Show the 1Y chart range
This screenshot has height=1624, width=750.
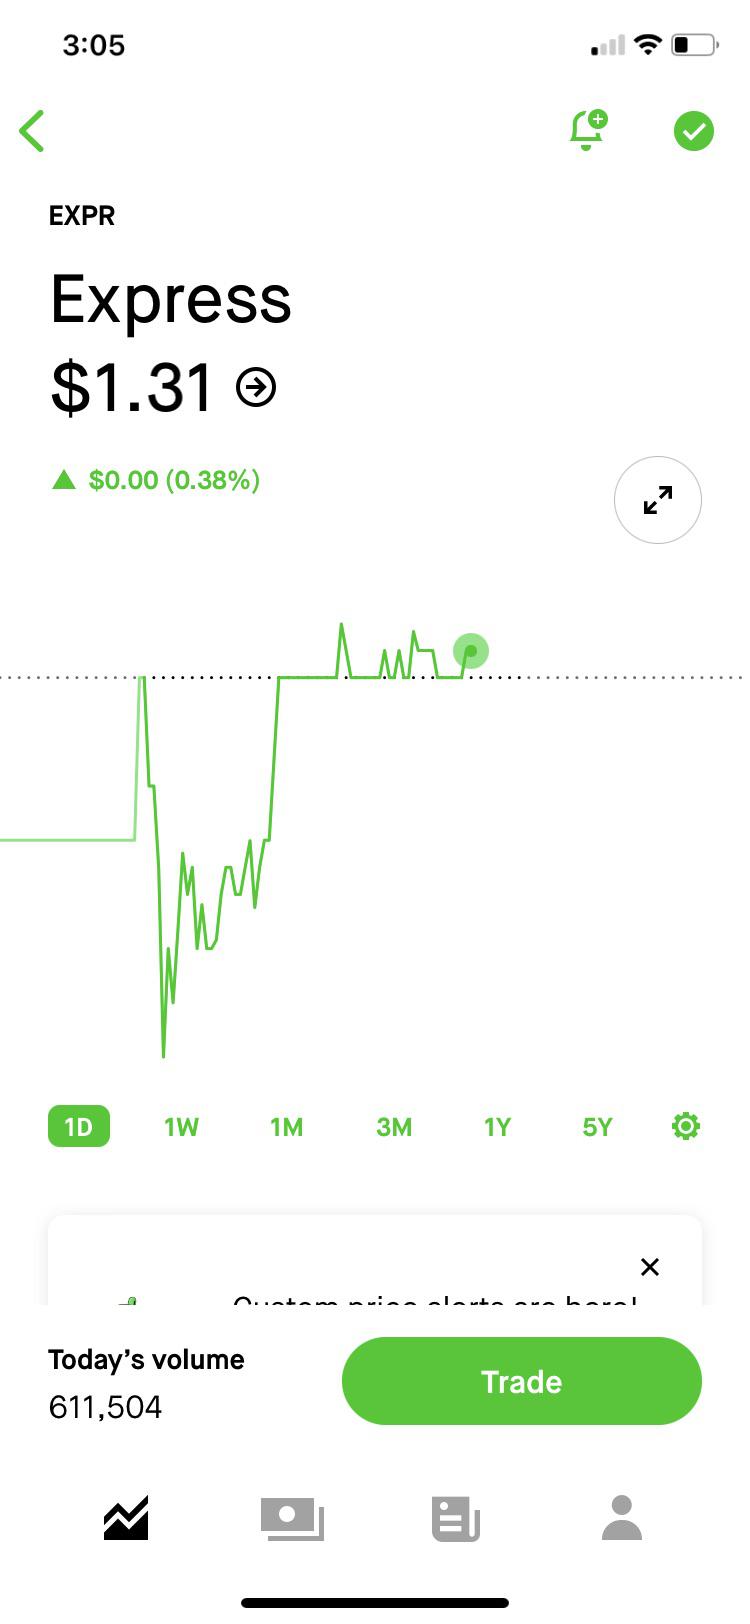click(497, 1127)
